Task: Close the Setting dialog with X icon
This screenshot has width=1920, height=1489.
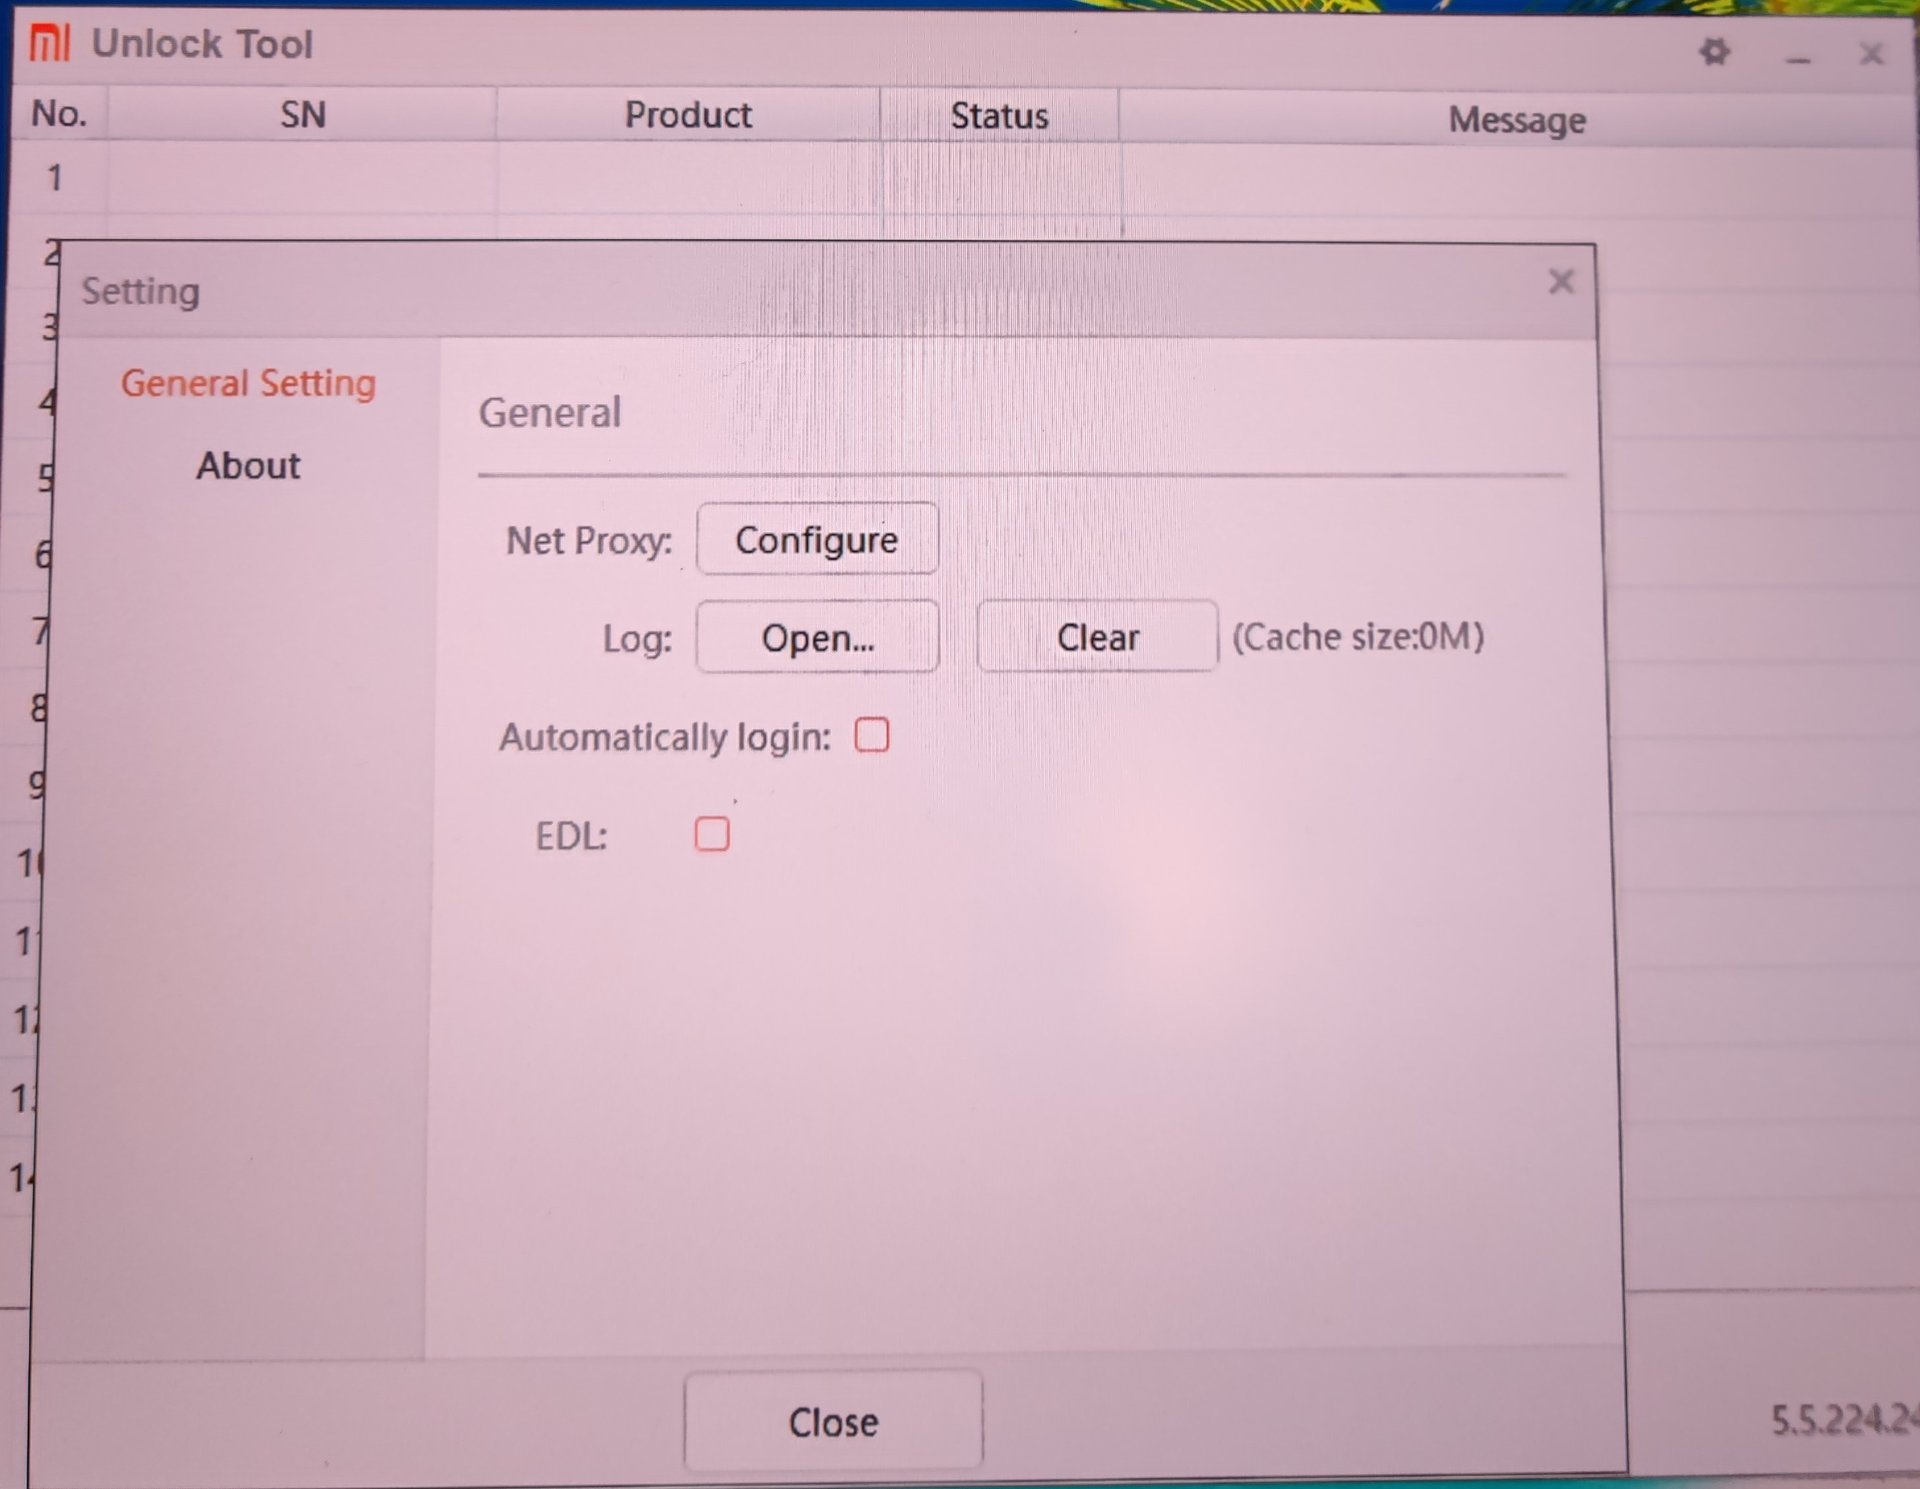Action: point(1560,282)
